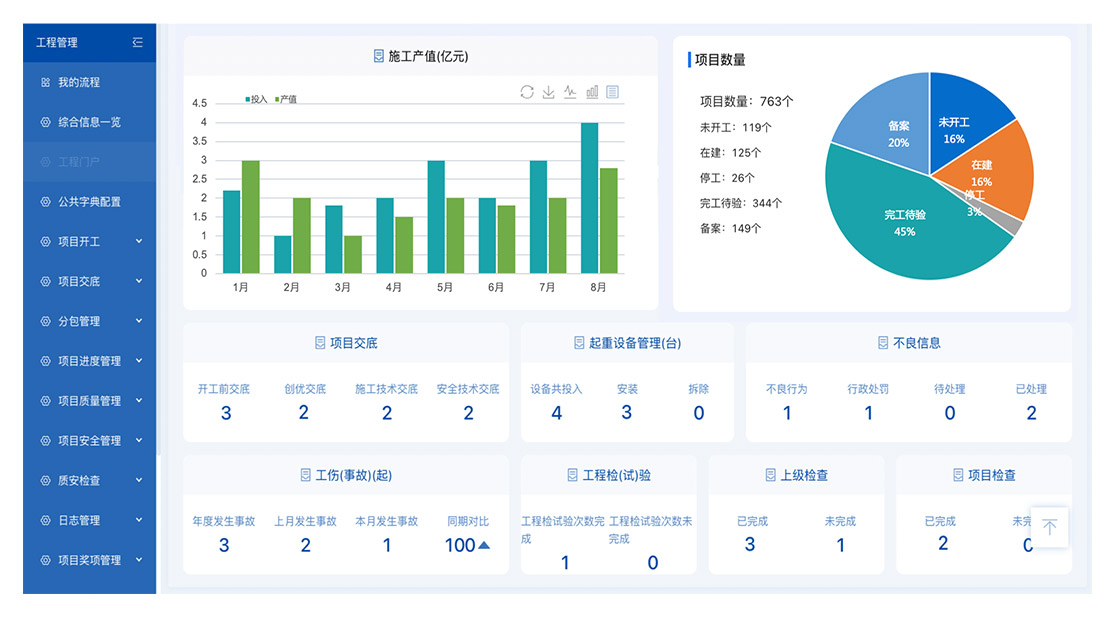Toggle the 产值 legend series
This screenshot has height=620, width=1110.
coord(284,99)
